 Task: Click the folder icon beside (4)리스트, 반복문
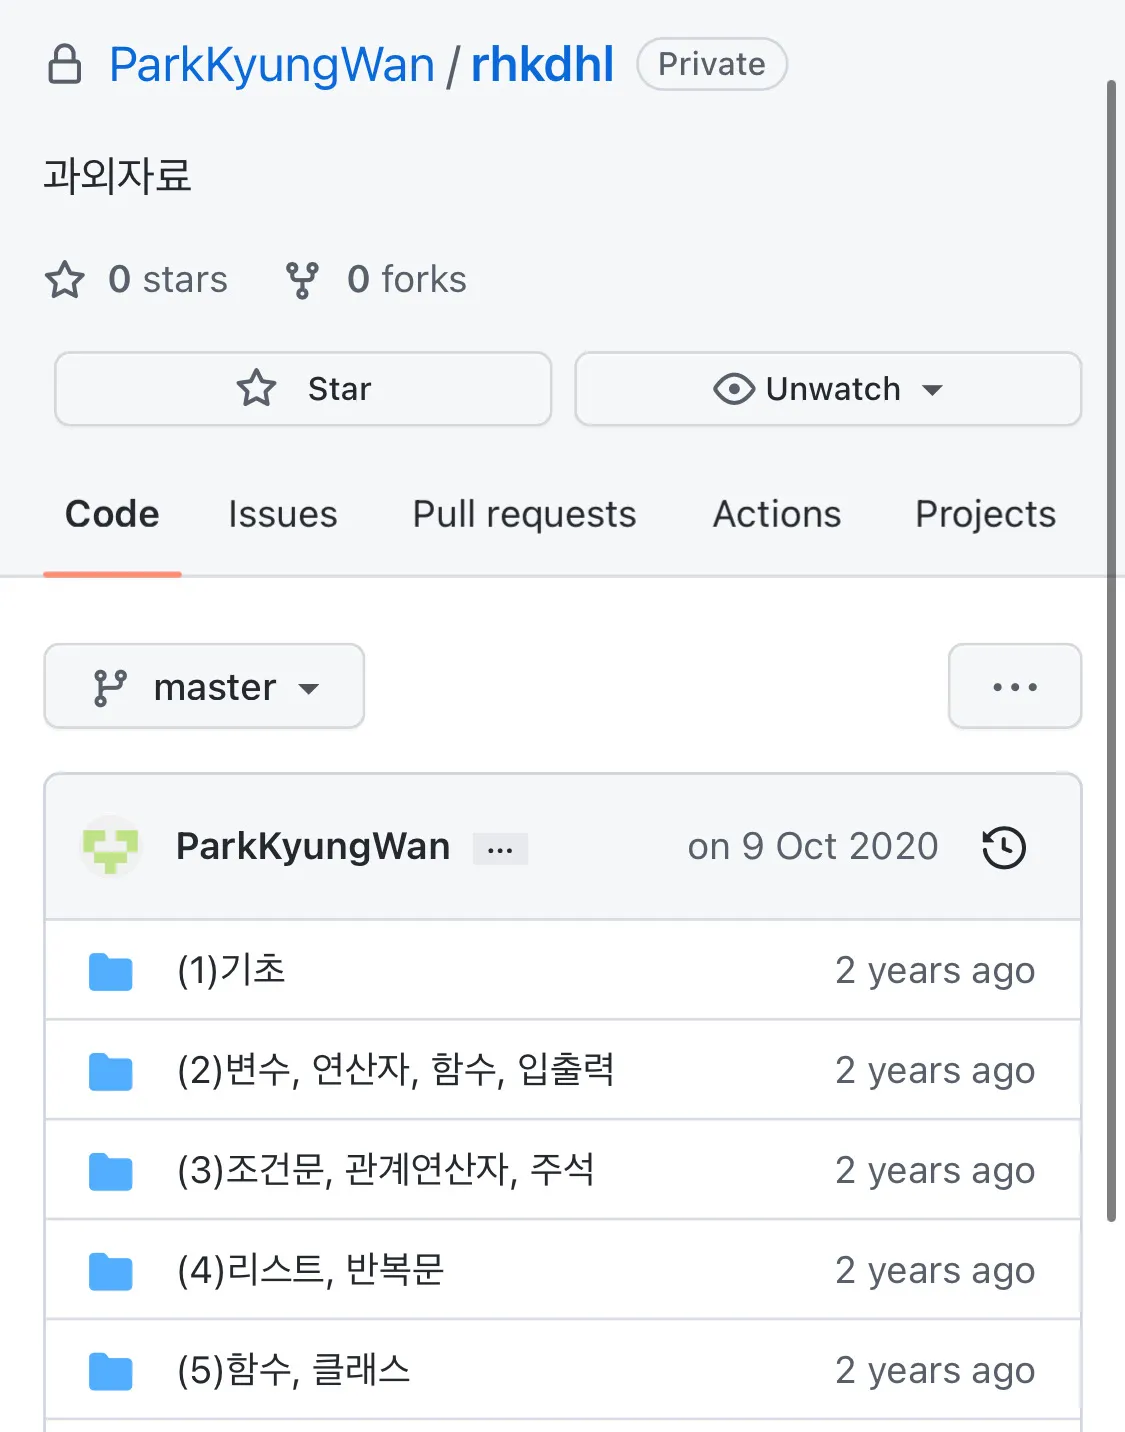(x=110, y=1270)
